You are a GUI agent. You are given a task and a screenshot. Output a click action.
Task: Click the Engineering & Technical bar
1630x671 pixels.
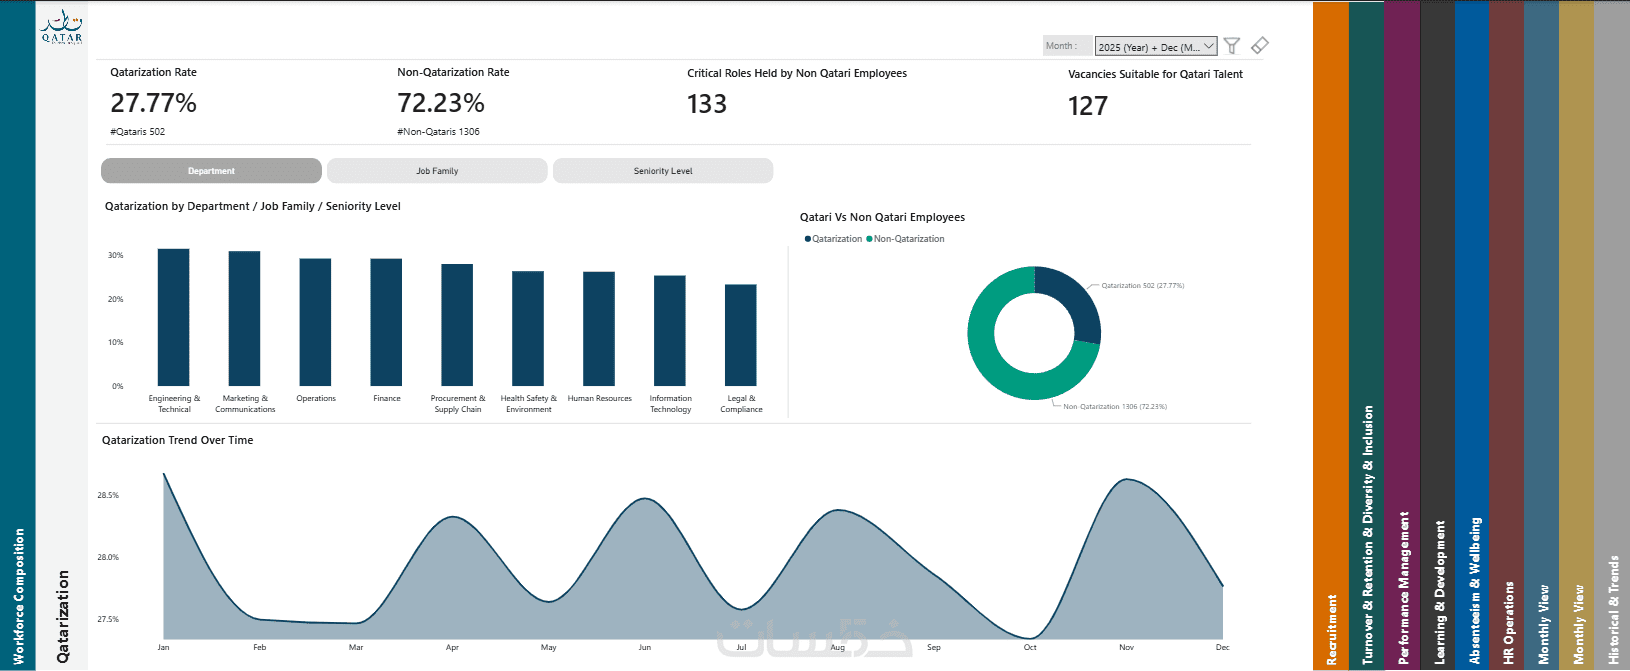(174, 317)
